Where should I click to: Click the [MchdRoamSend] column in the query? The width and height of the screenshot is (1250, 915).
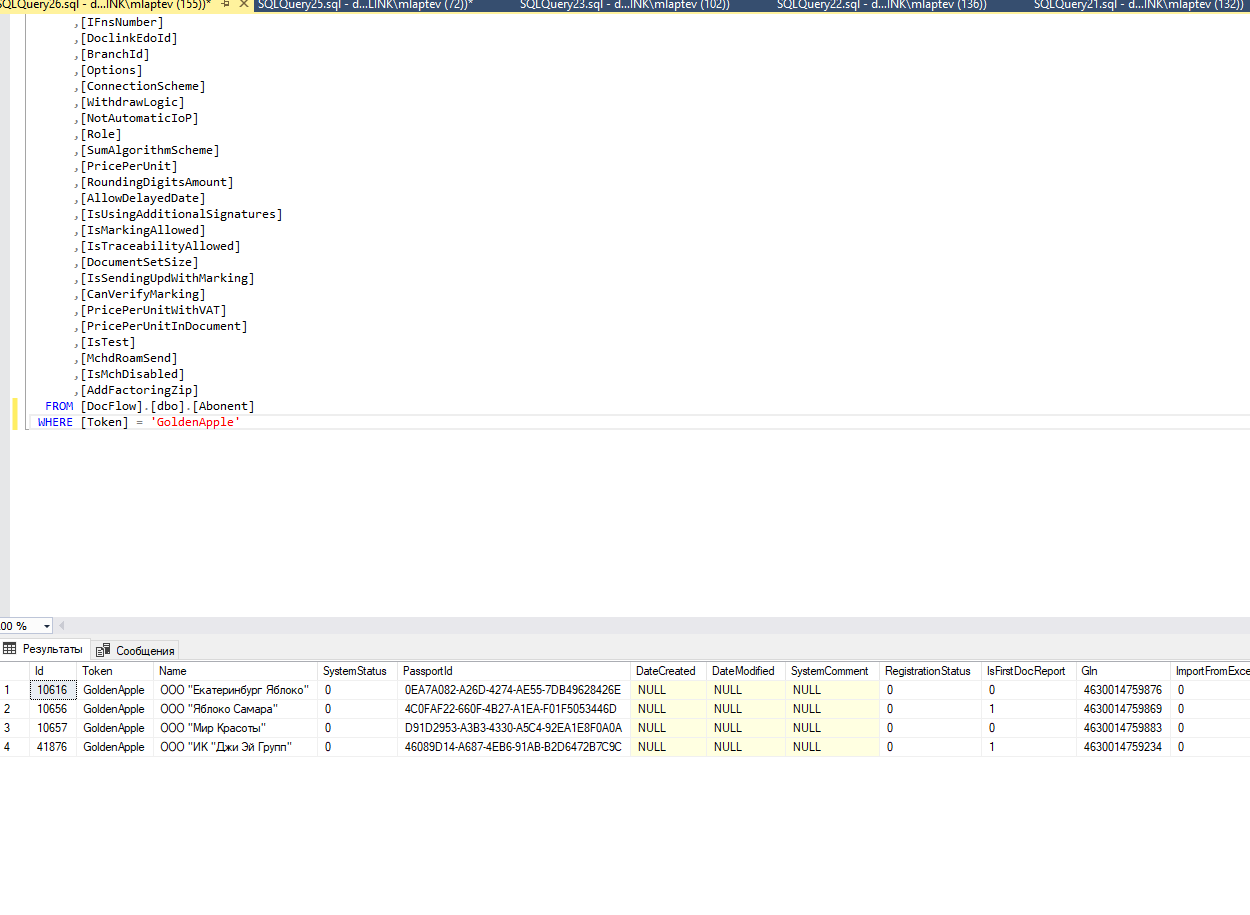click(x=129, y=358)
